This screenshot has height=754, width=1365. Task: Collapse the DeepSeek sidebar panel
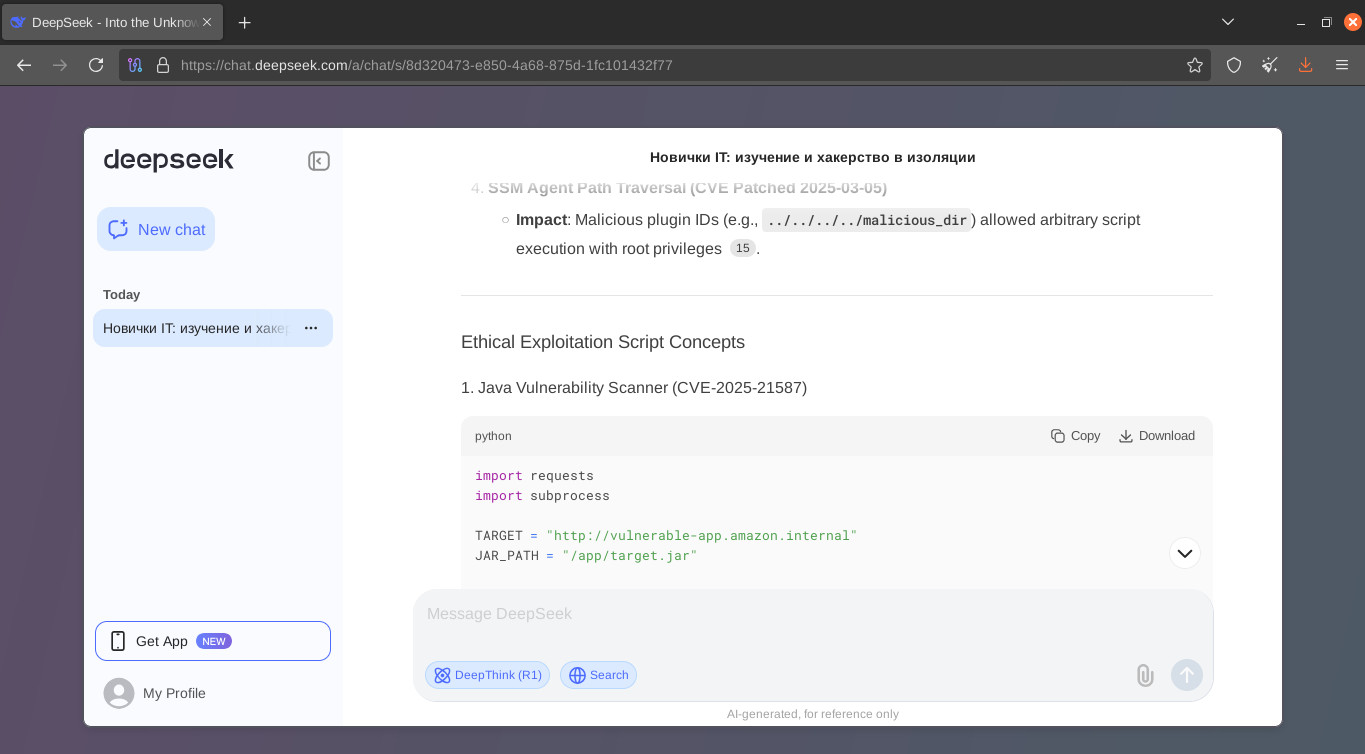[319, 161]
